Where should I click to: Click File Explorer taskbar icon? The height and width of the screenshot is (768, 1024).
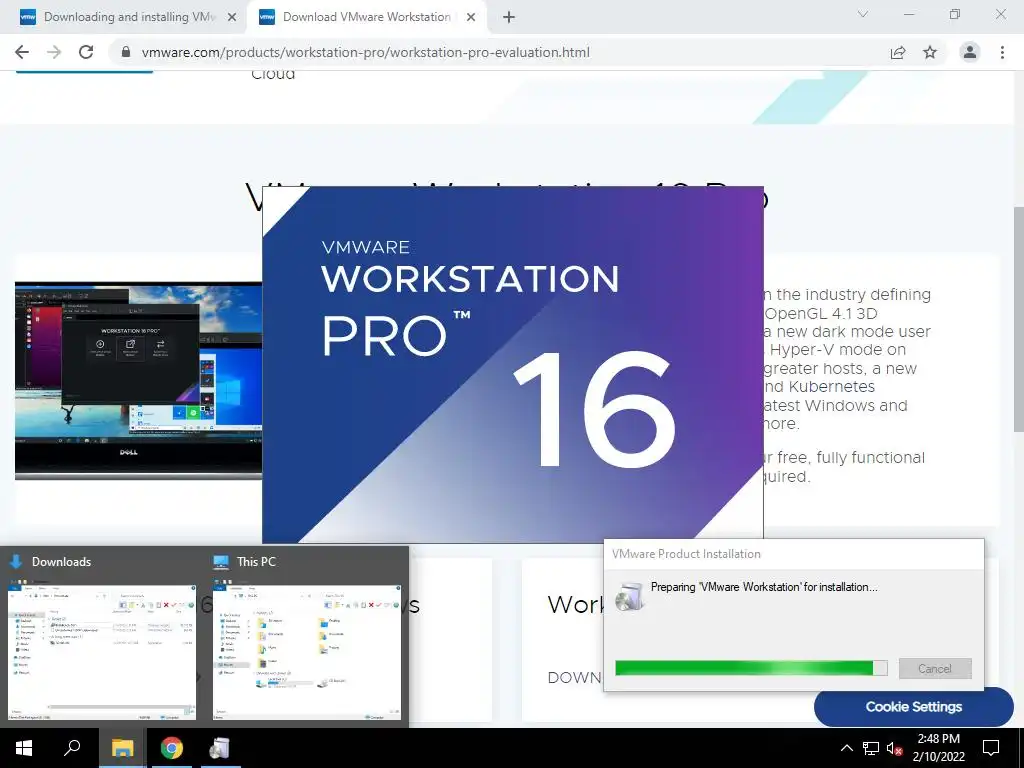click(x=122, y=748)
